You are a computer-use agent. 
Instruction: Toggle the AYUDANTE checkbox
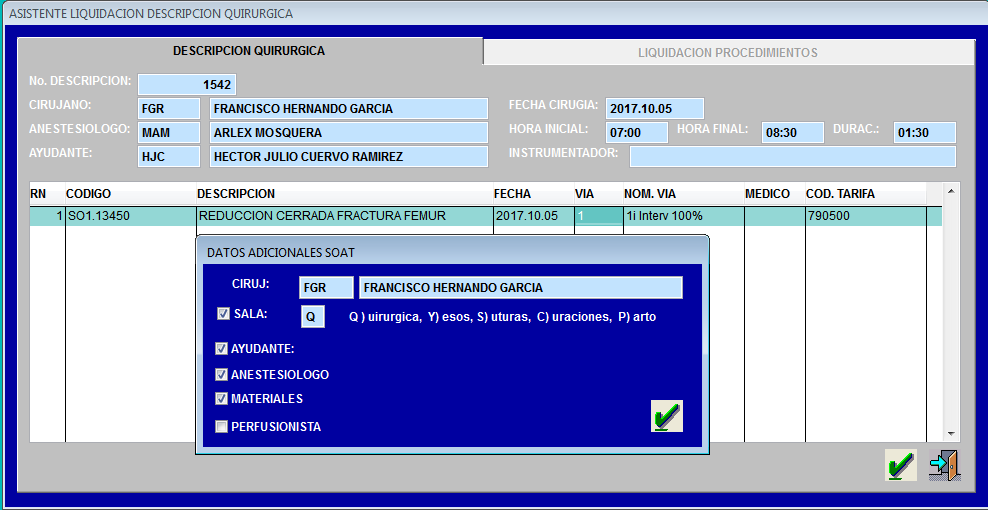pos(221,349)
